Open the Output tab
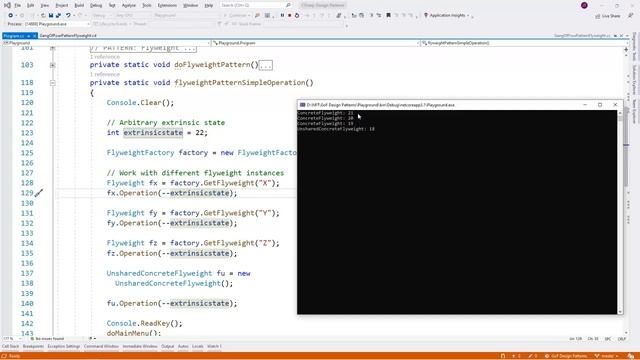Screen dimensions: 640x360 pyautogui.click(x=167, y=347)
